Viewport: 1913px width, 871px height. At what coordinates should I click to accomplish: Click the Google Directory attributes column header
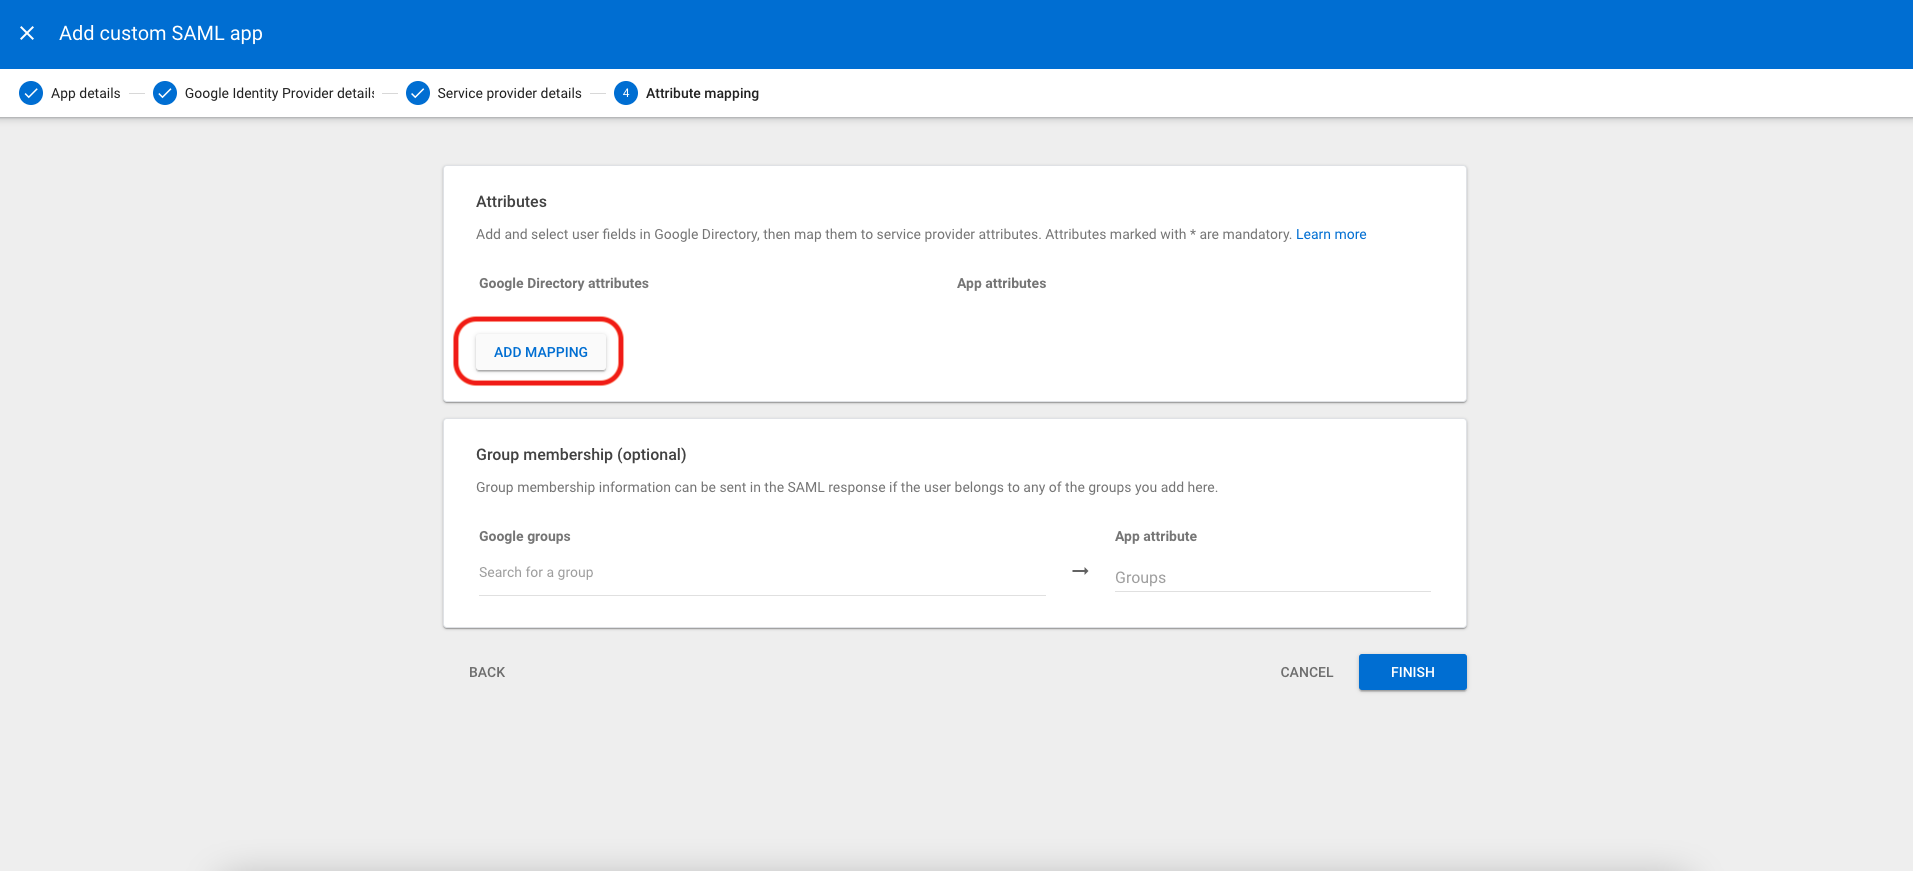pos(564,283)
